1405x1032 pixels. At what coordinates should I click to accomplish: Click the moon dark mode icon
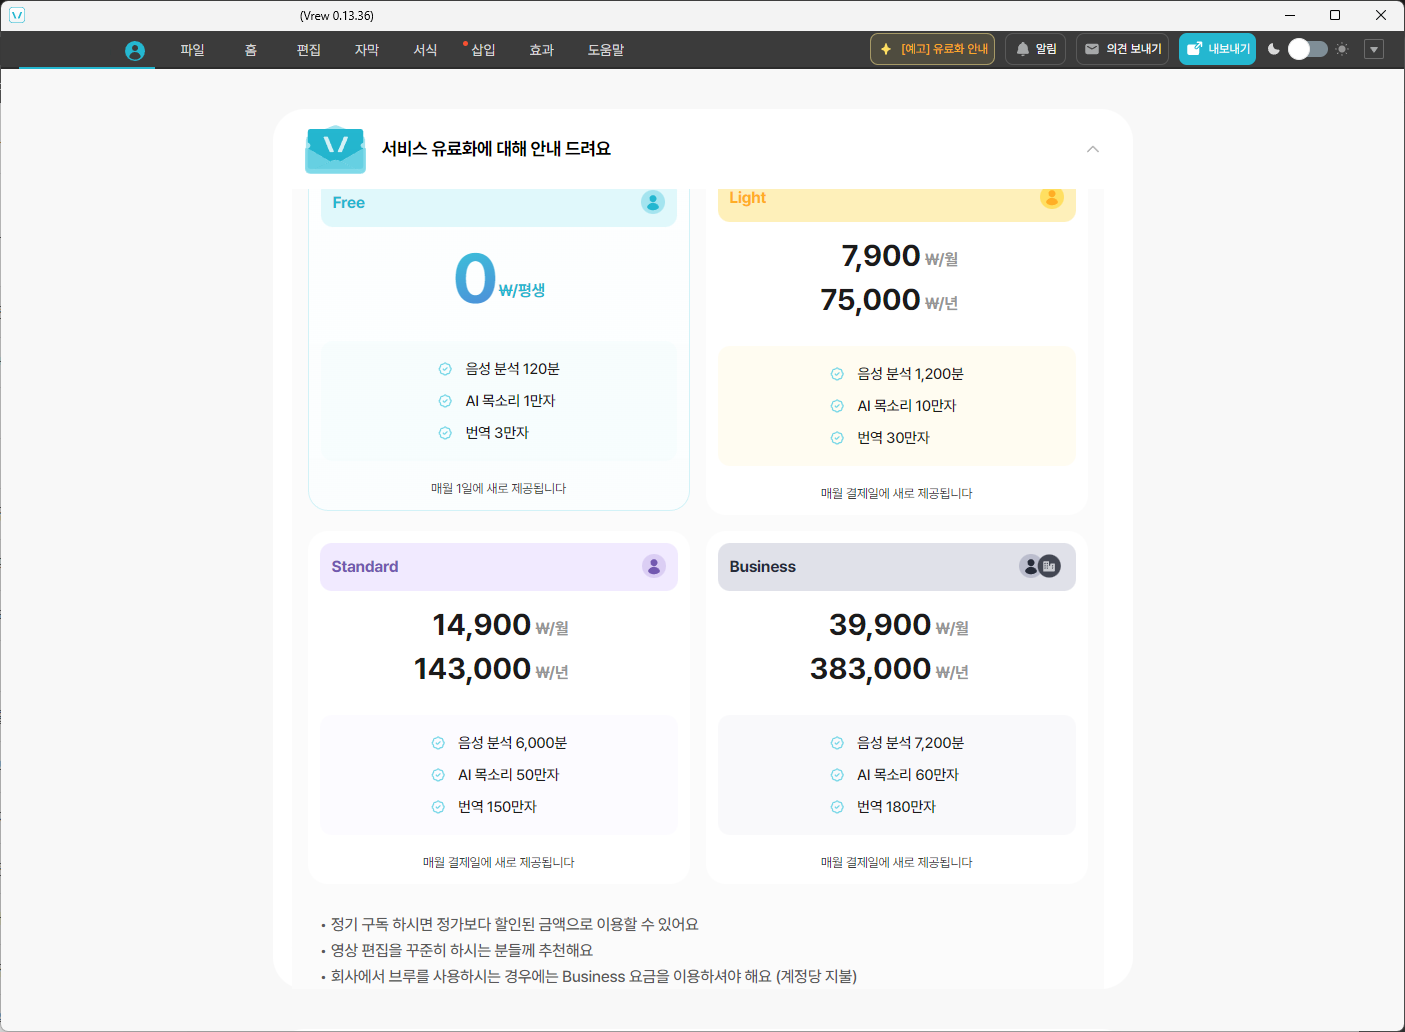pos(1273,49)
